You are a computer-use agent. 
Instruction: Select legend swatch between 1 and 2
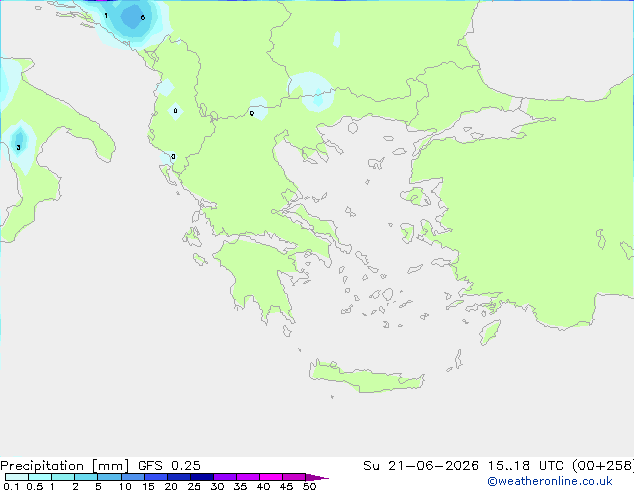click(x=63, y=477)
